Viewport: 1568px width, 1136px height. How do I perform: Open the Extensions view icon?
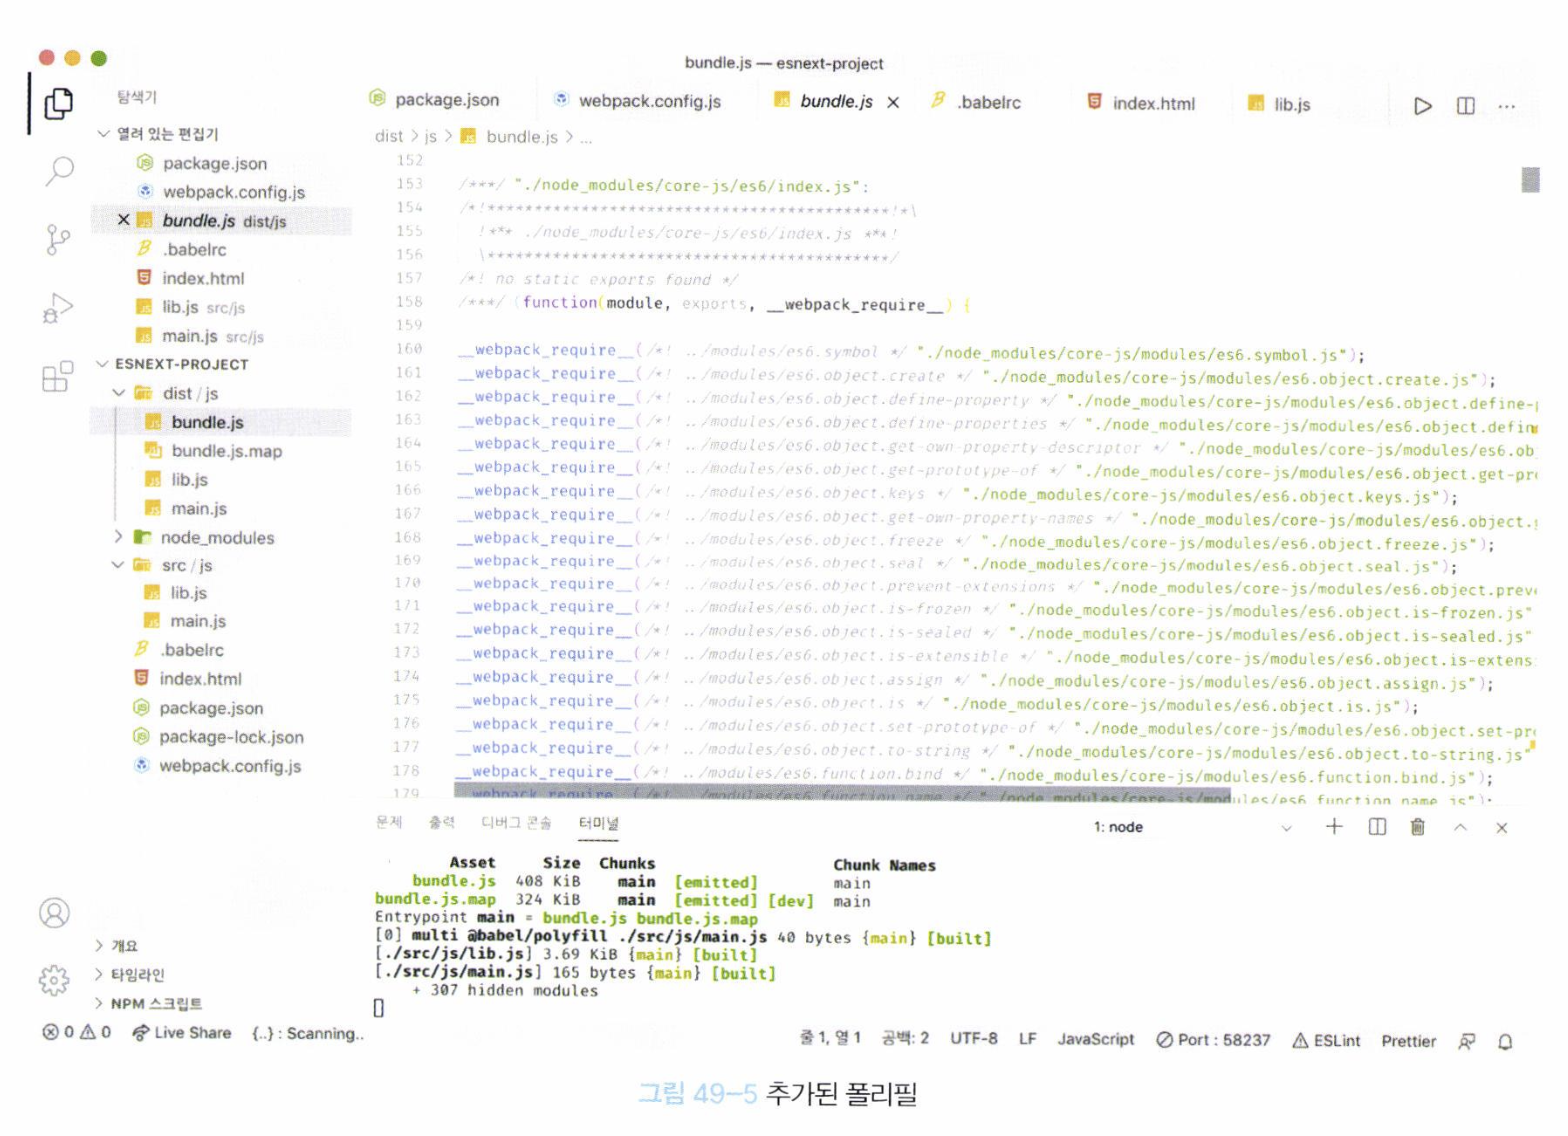(58, 377)
